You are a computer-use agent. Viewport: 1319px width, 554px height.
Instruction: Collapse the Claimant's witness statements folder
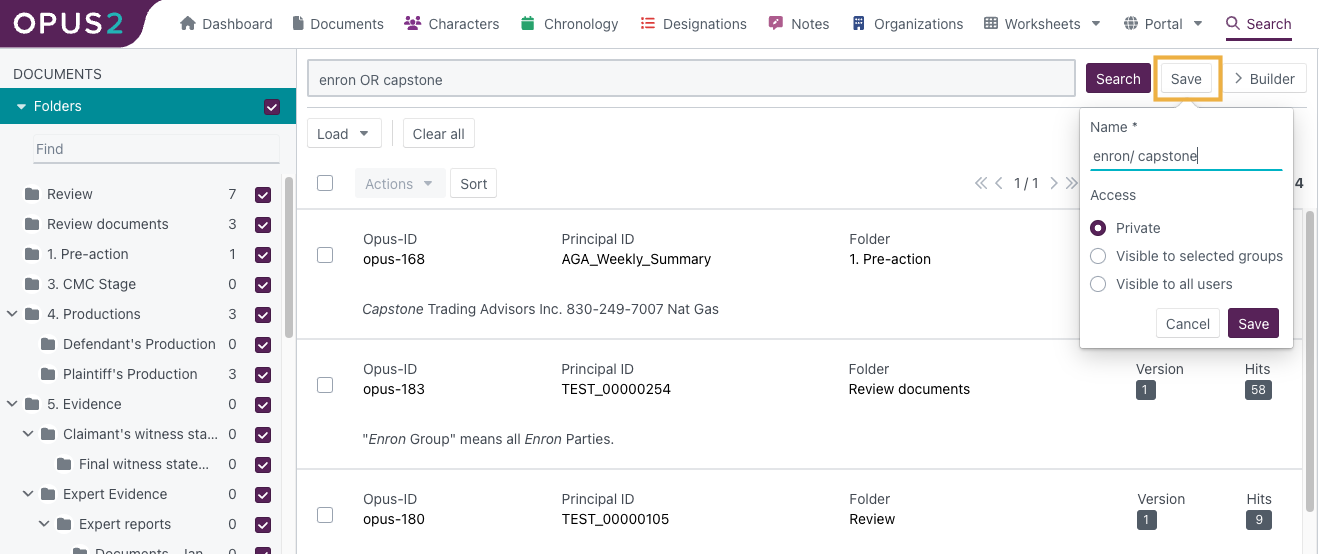coord(28,434)
